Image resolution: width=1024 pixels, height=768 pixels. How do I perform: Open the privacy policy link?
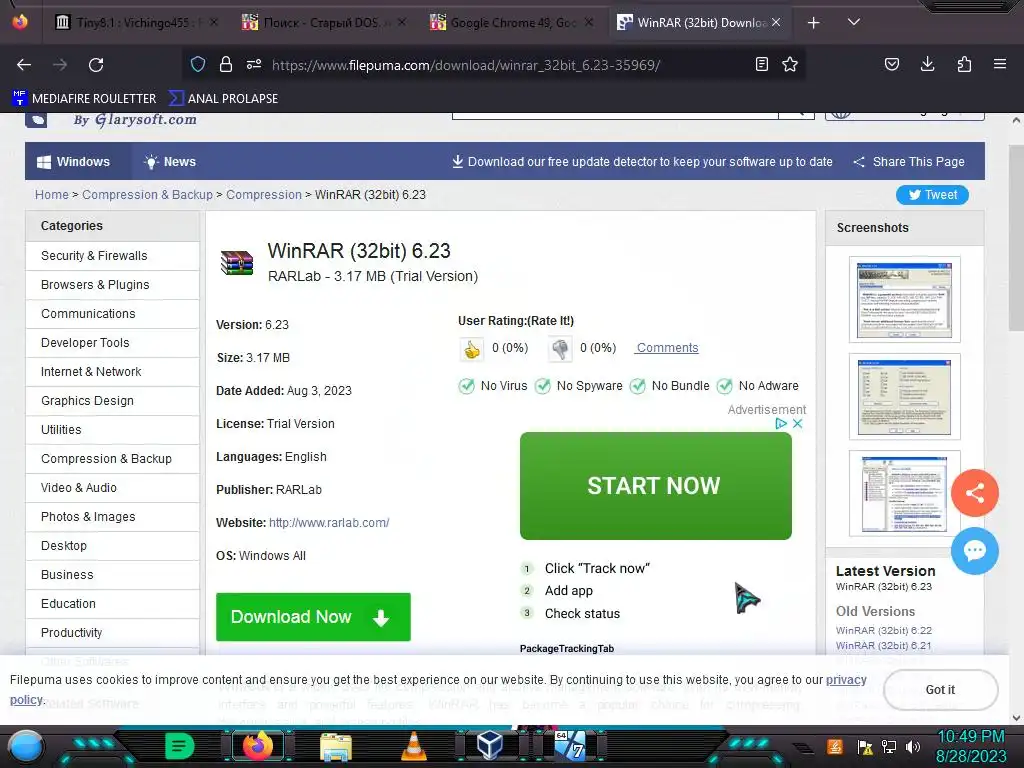846,680
